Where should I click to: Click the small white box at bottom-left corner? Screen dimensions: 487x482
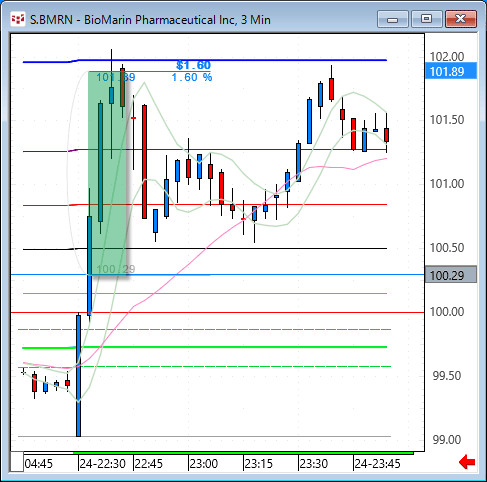(x=17, y=462)
